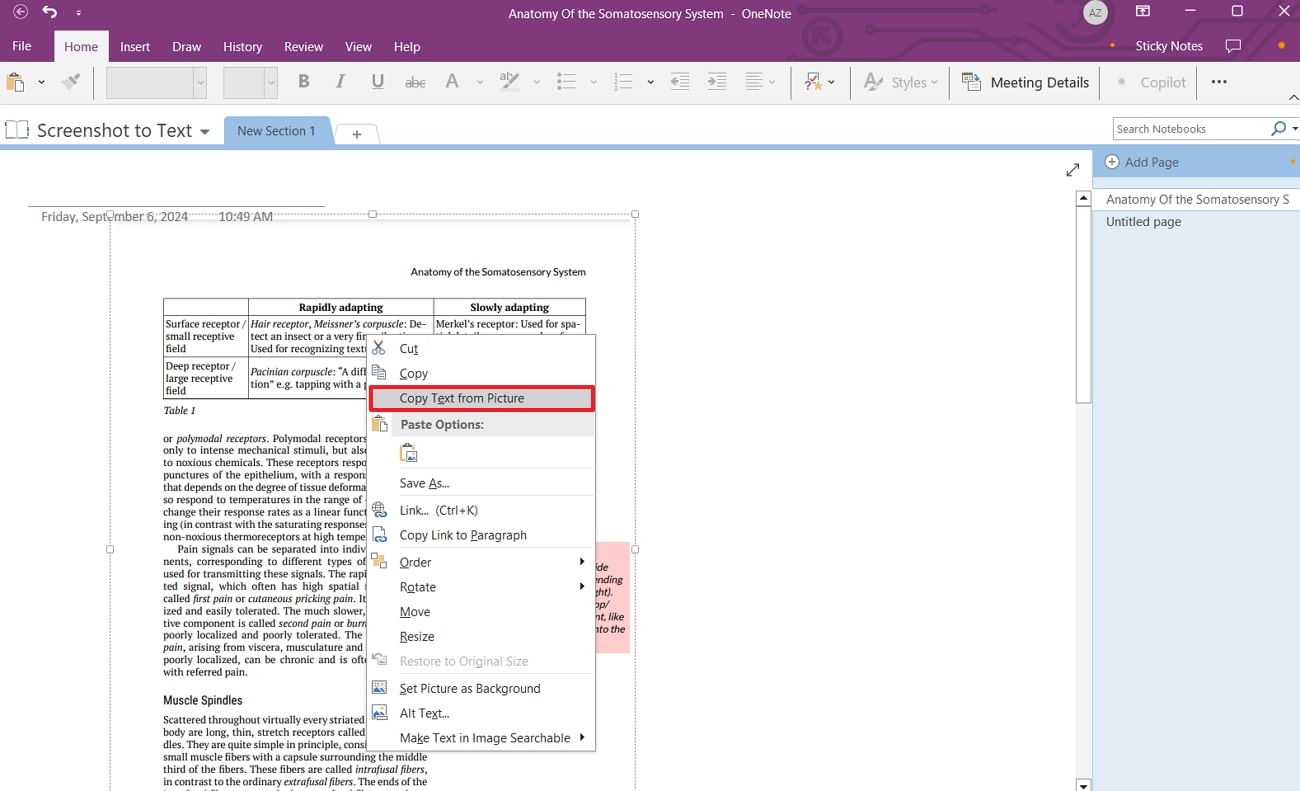Click the page vertical scrollbar thumb

click(x=1083, y=305)
